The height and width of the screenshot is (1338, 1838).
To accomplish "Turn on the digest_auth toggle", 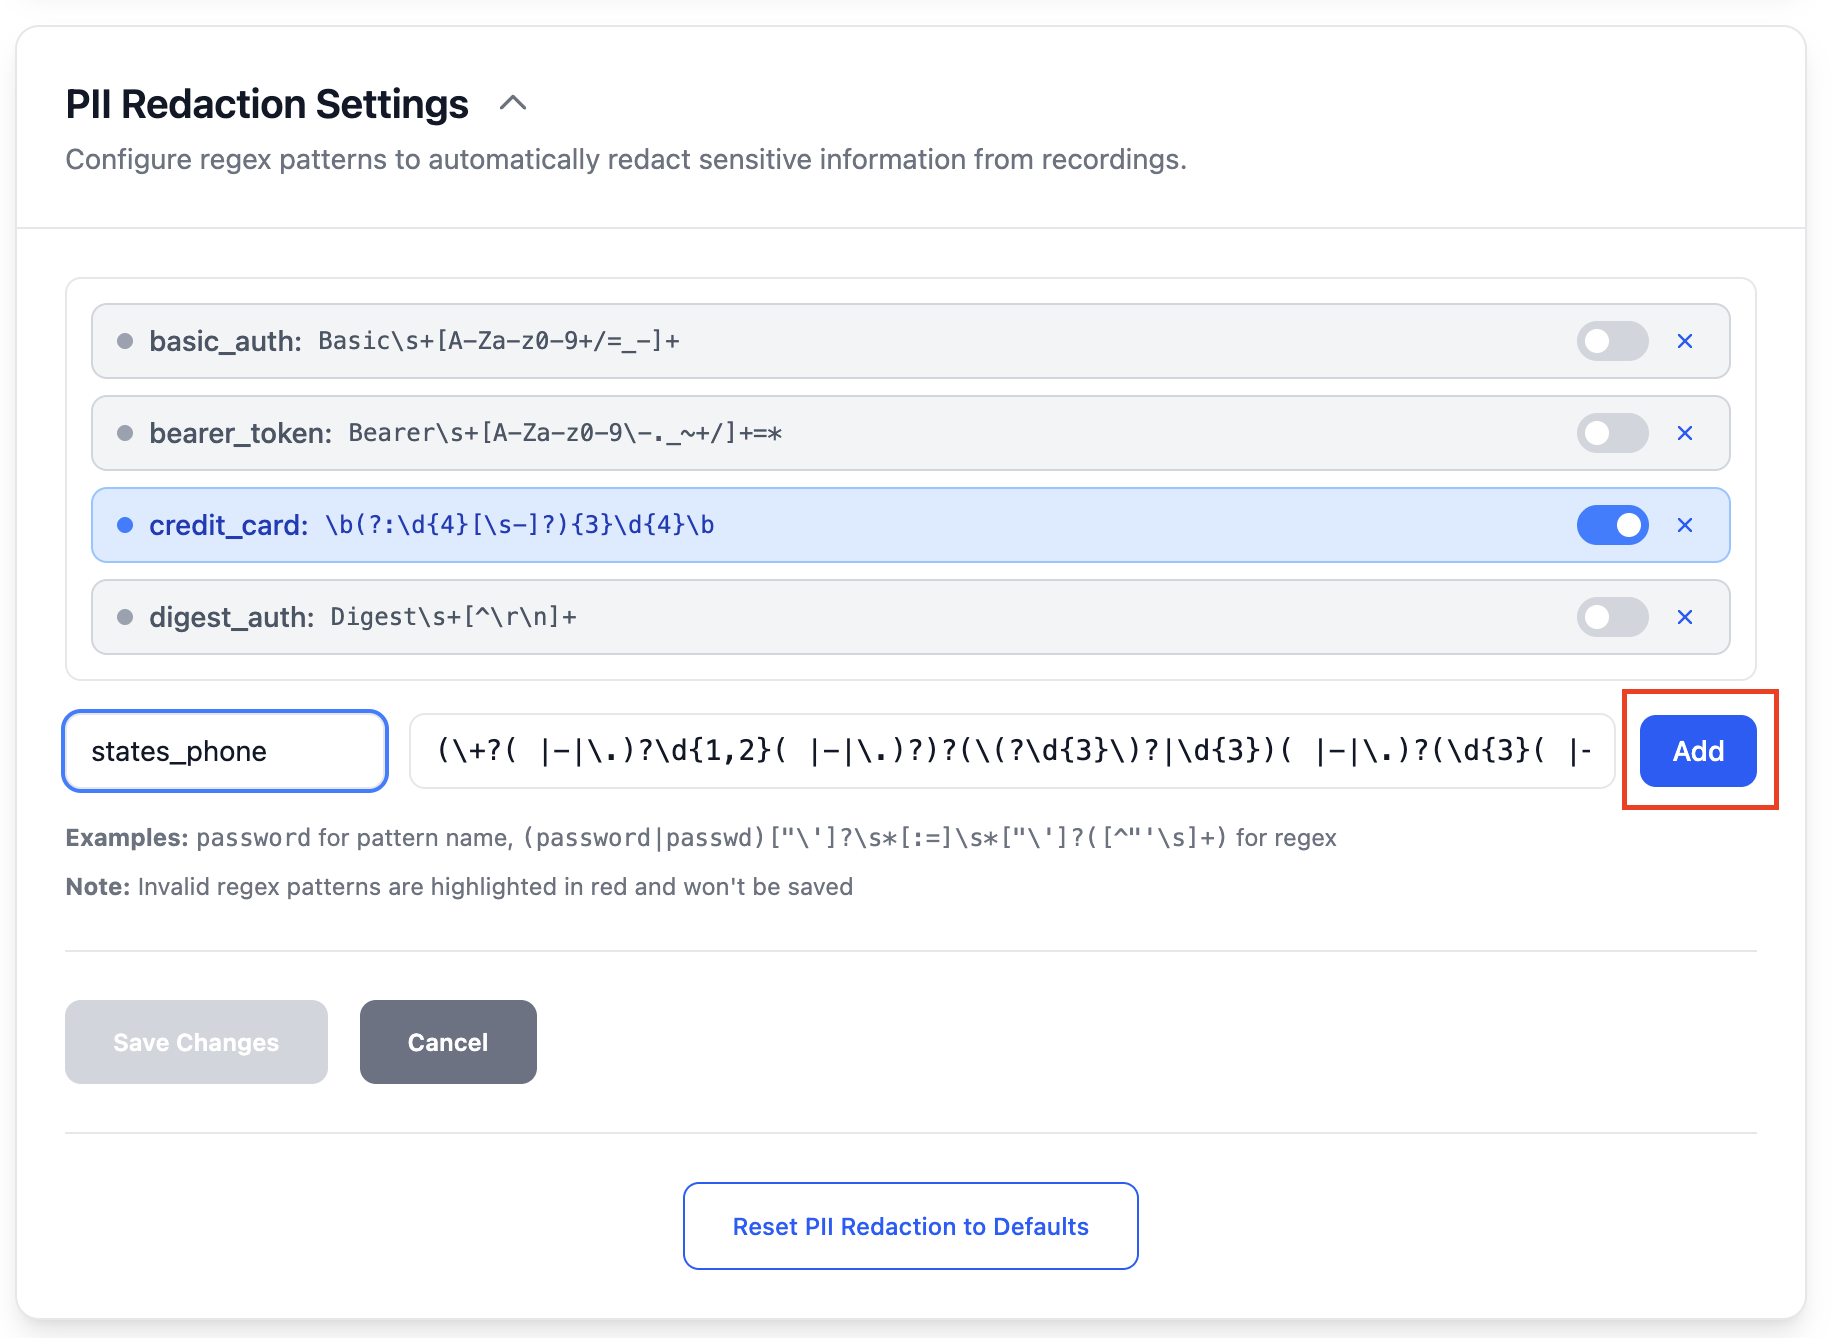I will [1612, 617].
